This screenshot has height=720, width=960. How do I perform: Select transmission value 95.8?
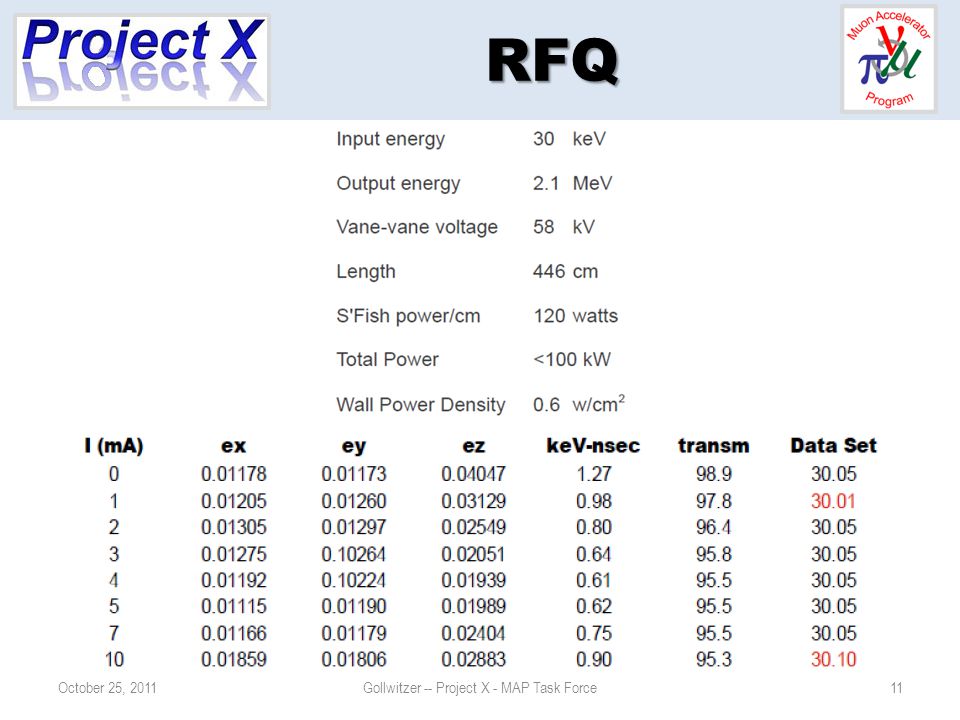pyautogui.click(x=714, y=555)
